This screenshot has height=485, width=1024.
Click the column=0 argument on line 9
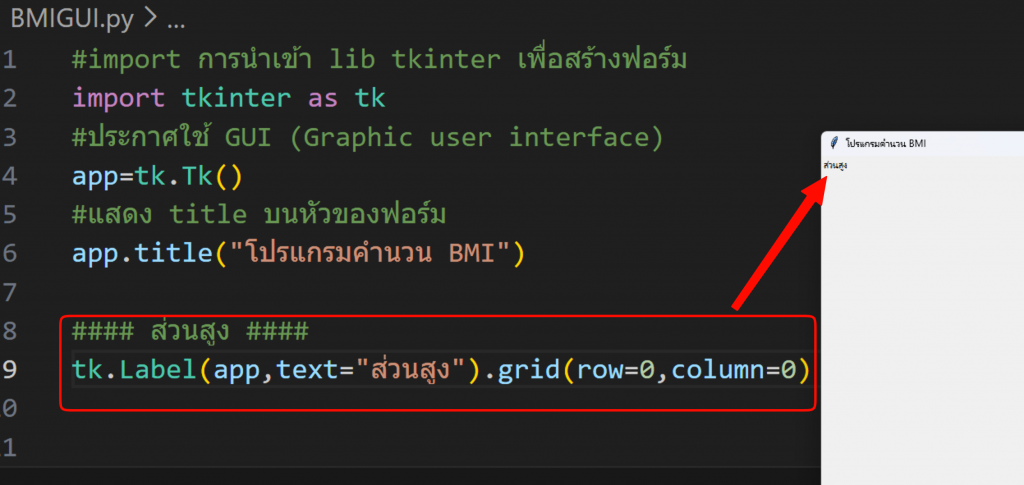pyautogui.click(x=733, y=370)
